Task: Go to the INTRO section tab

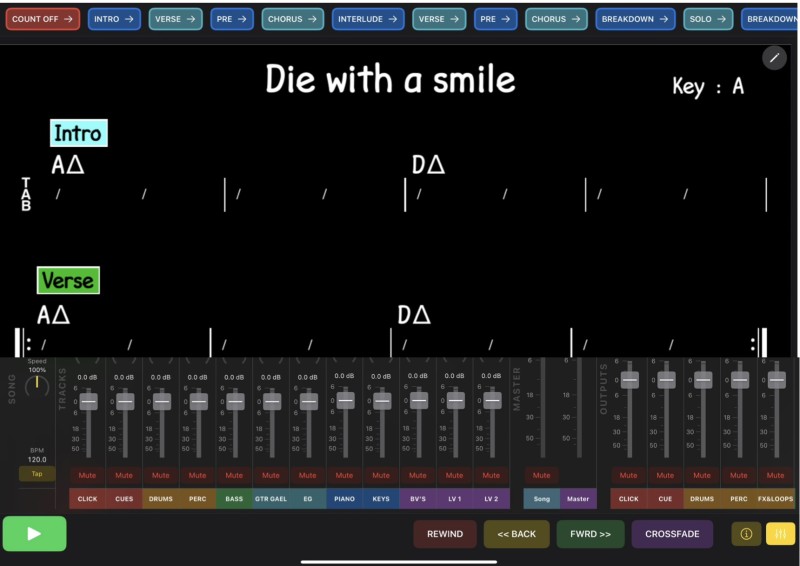Action: point(114,19)
